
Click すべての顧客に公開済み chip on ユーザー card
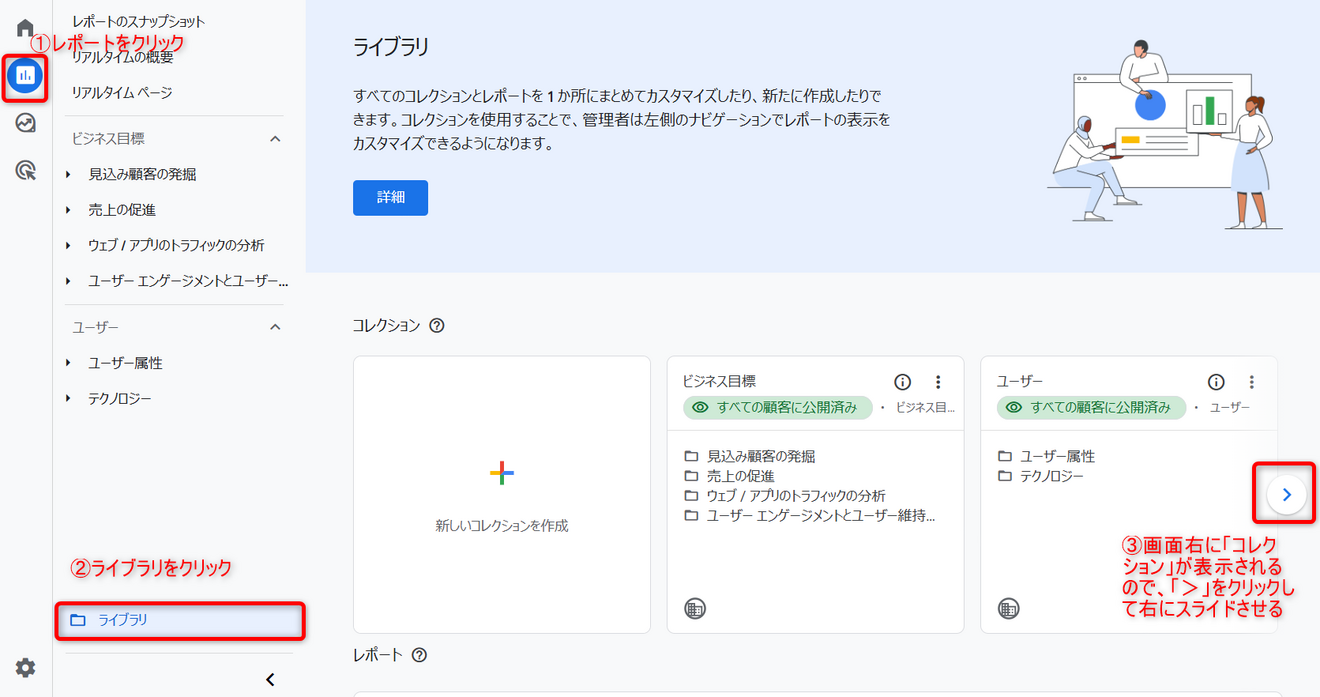click(x=1092, y=408)
